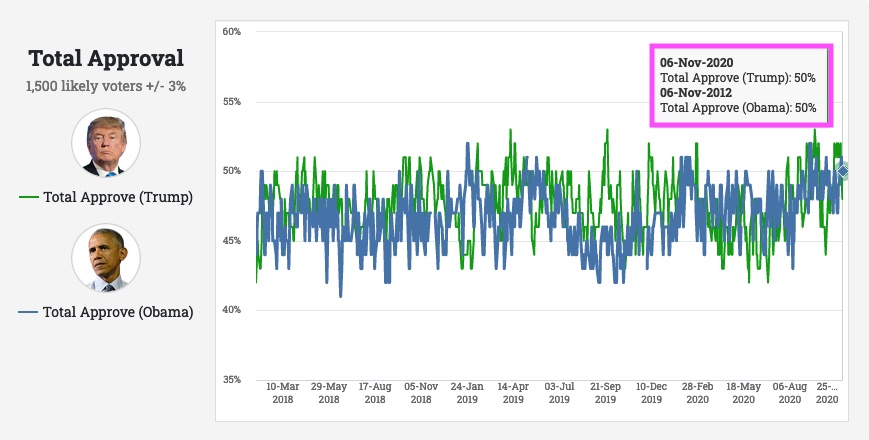The image size is (869, 440).
Task: Click the 06-Nov-2012 date in tooltip
Action: [696, 93]
